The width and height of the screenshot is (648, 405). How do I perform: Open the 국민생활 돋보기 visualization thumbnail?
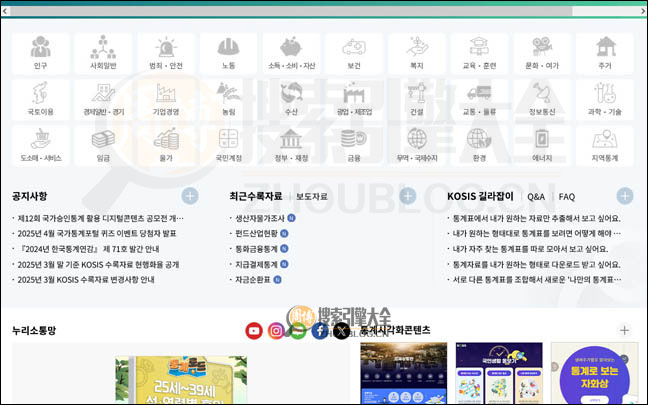(499, 373)
